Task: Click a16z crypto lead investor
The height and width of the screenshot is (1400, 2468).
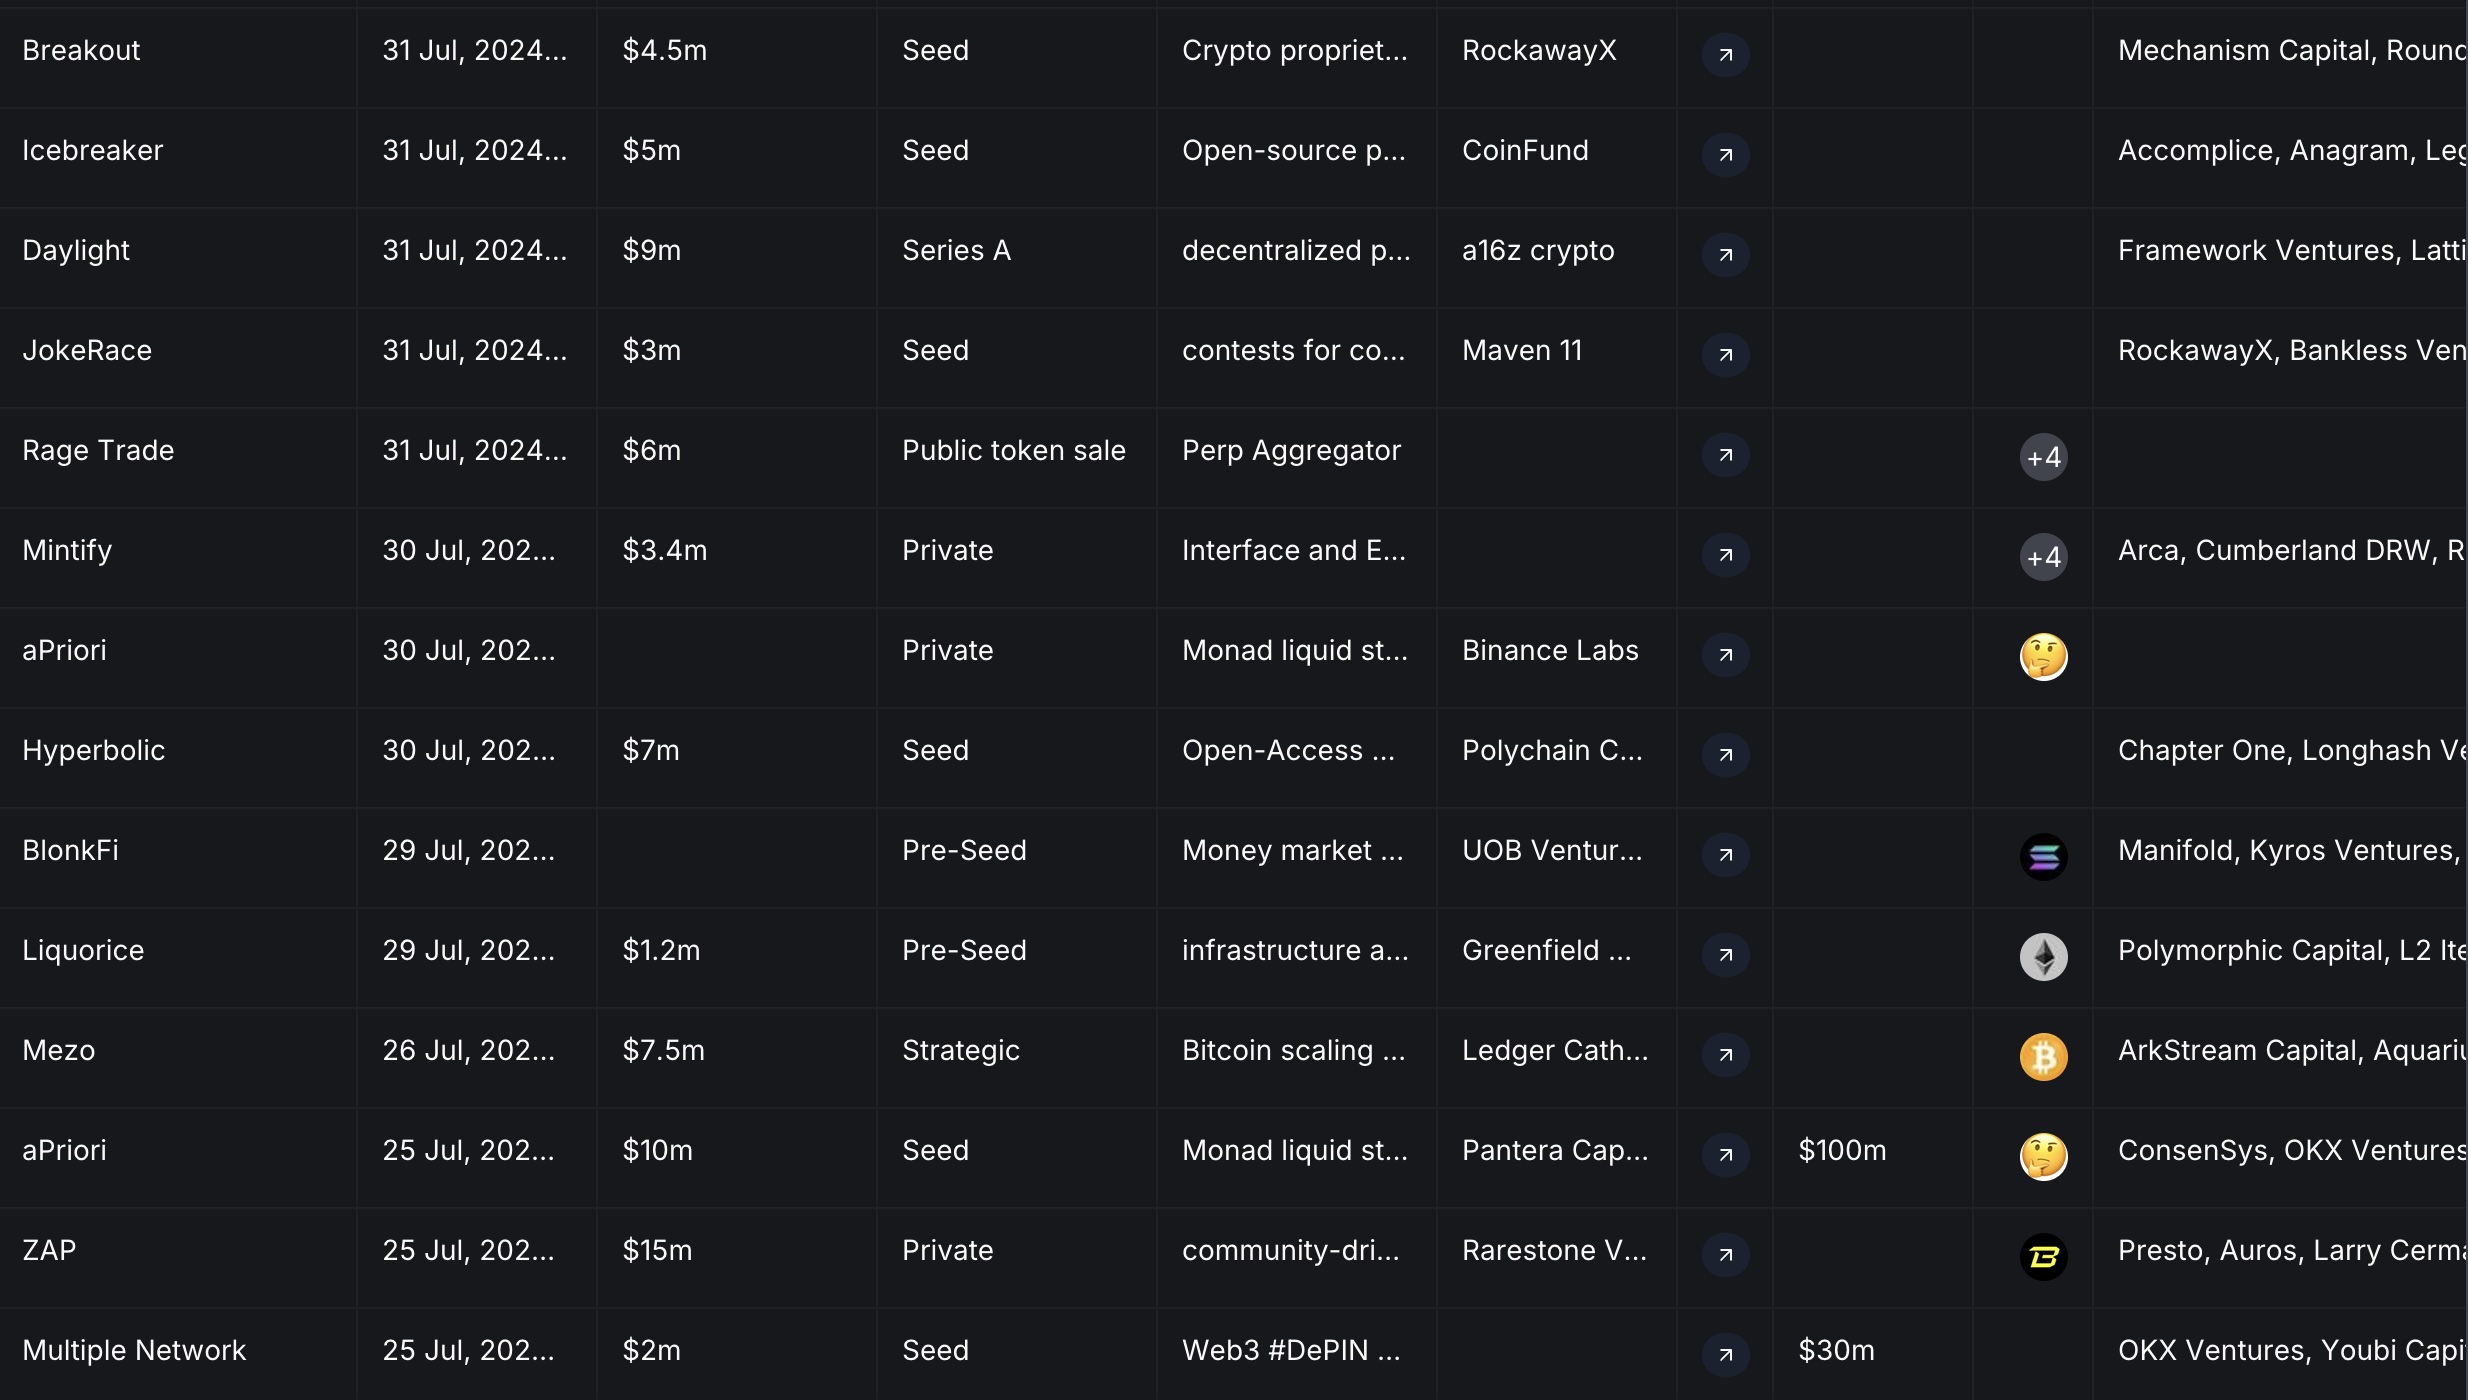Action: (x=1538, y=250)
